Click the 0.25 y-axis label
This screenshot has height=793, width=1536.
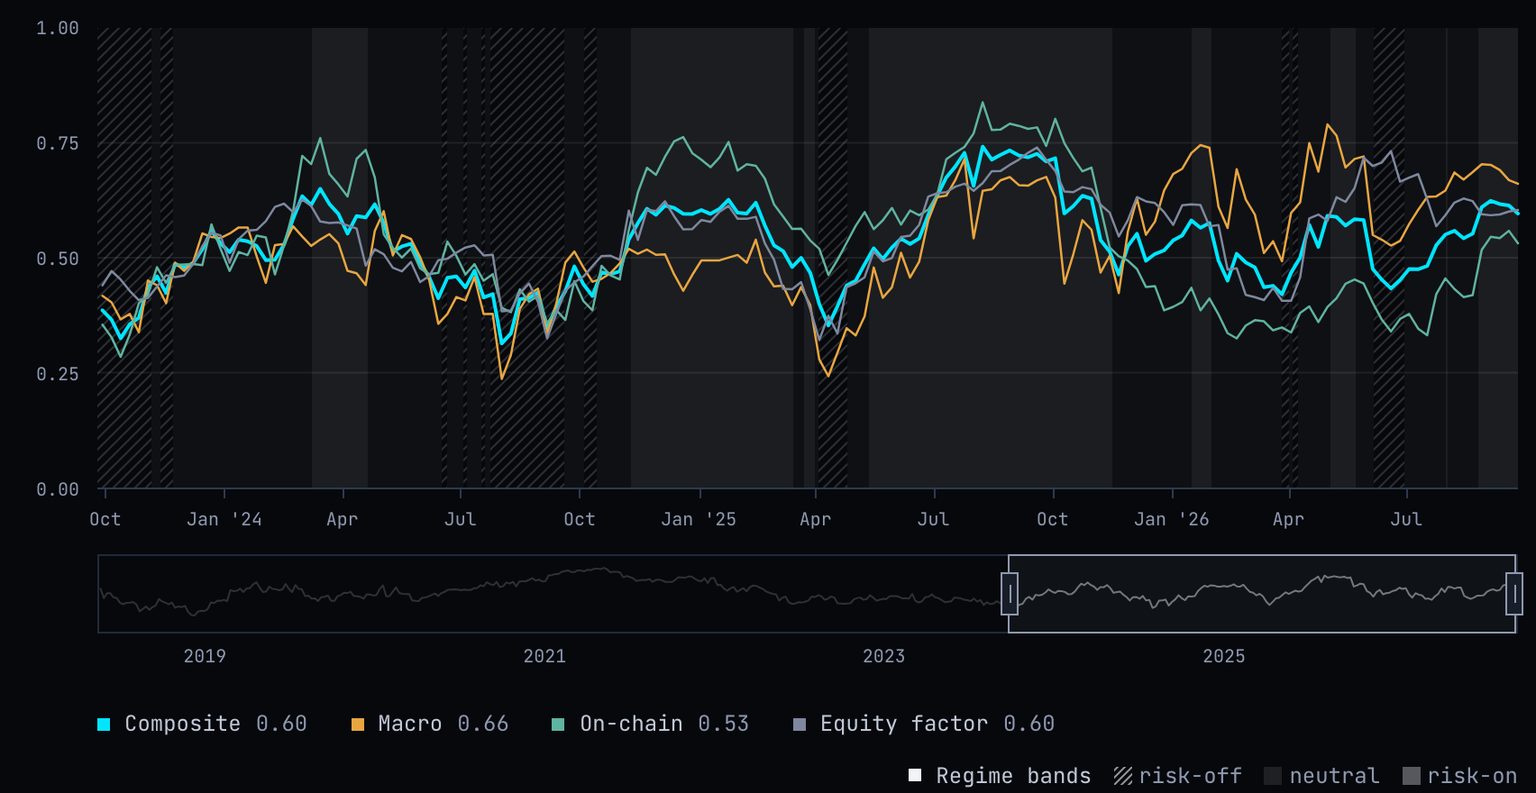tap(57, 374)
